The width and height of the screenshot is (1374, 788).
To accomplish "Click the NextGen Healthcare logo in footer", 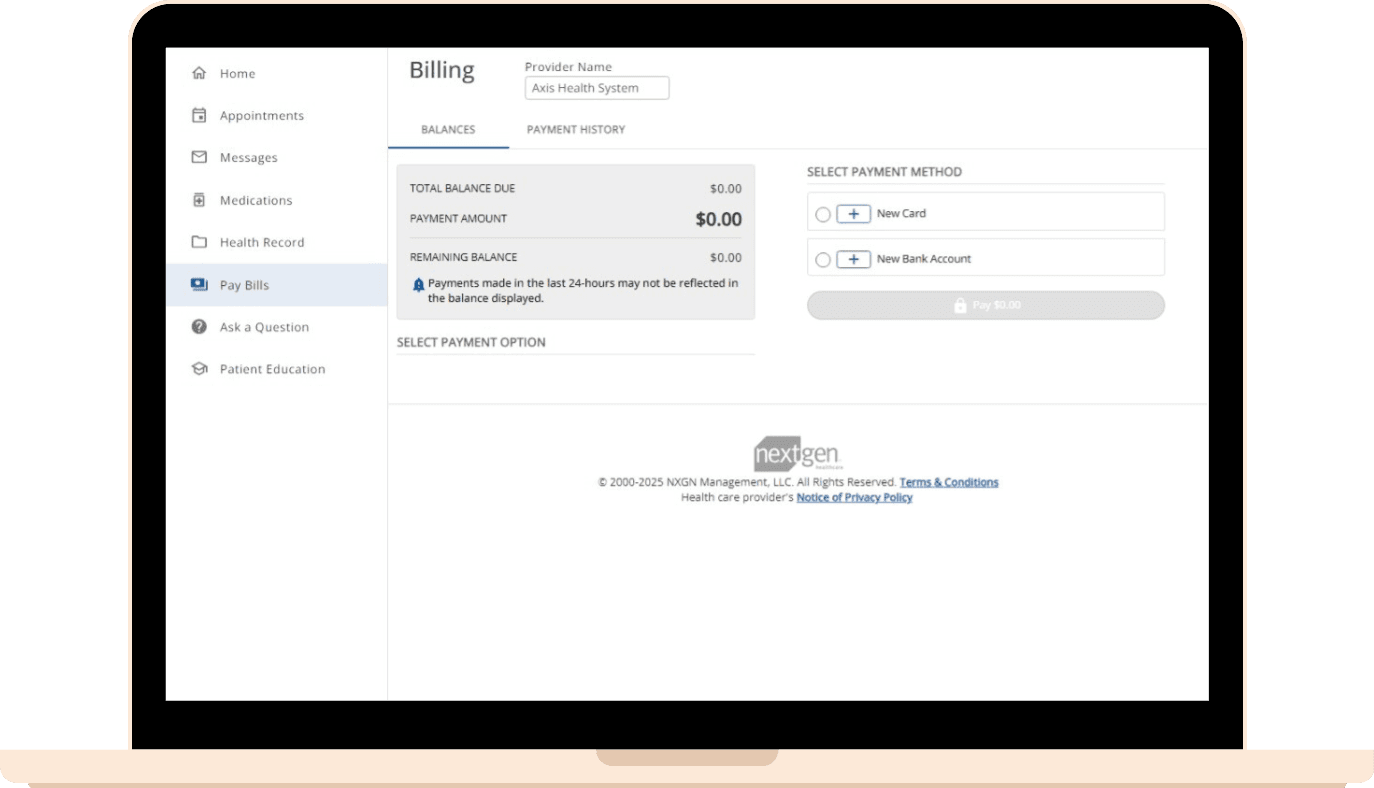I will click(x=797, y=454).
